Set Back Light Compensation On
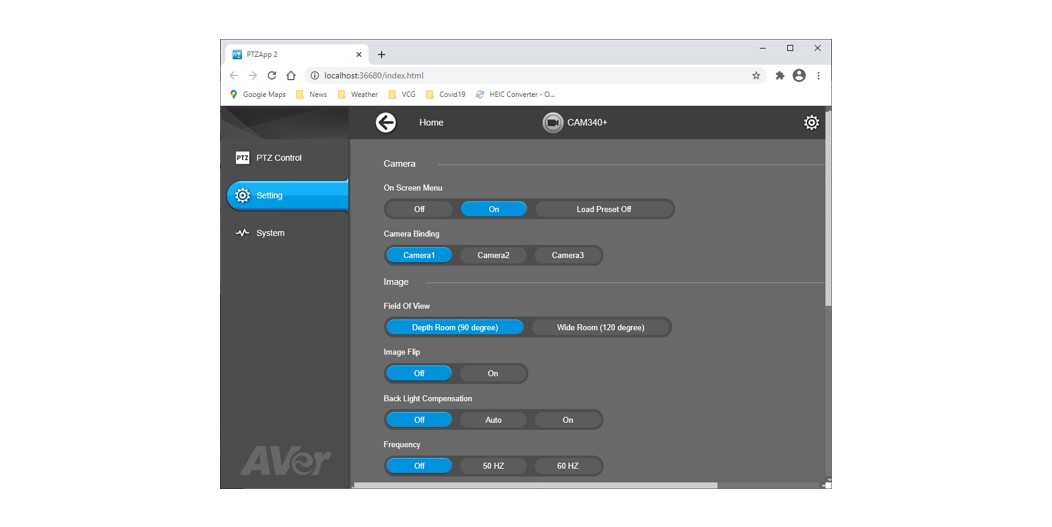This screenshot has height=527, width=1052. tap(568, 420)
